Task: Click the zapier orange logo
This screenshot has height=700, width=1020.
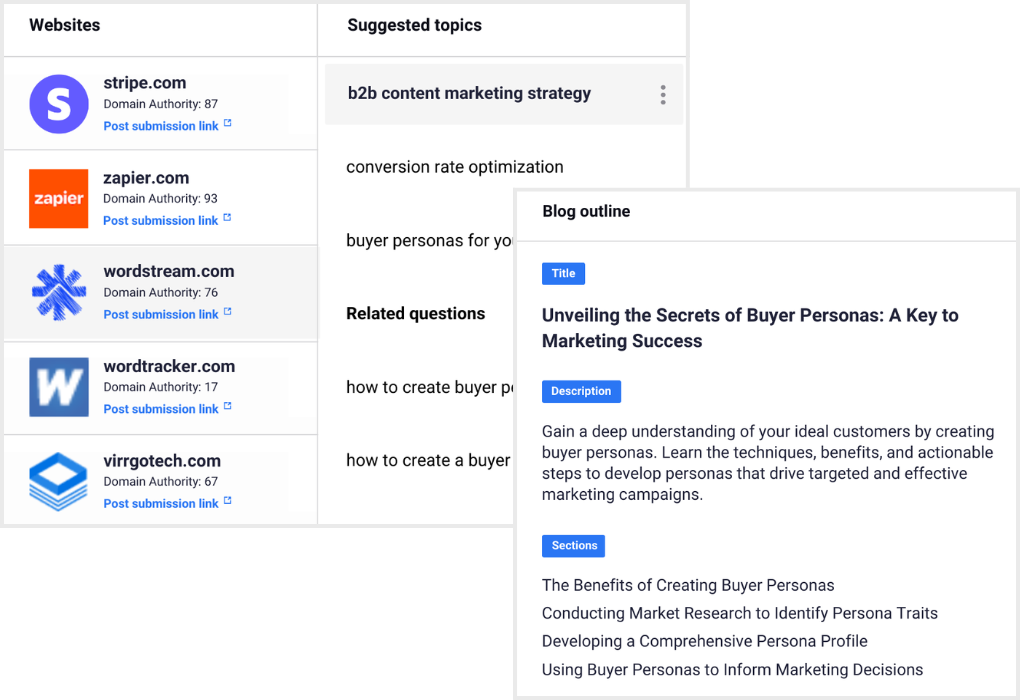Action: [x=59, y=198]
